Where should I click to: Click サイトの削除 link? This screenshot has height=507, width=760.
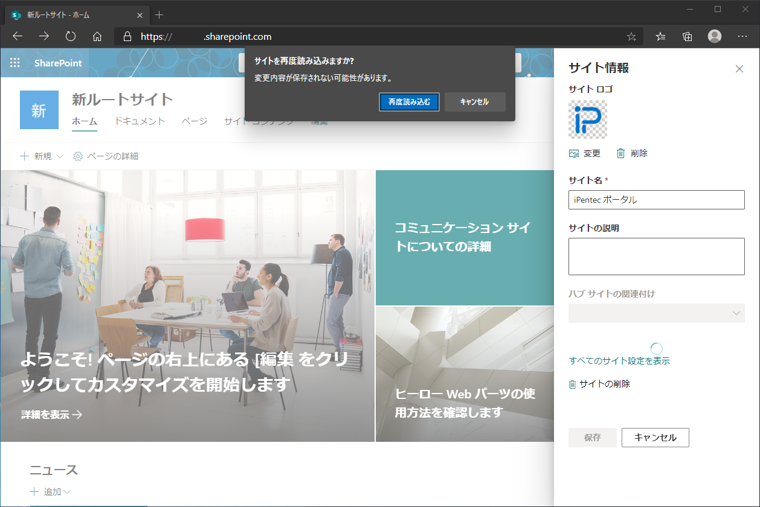599,384
